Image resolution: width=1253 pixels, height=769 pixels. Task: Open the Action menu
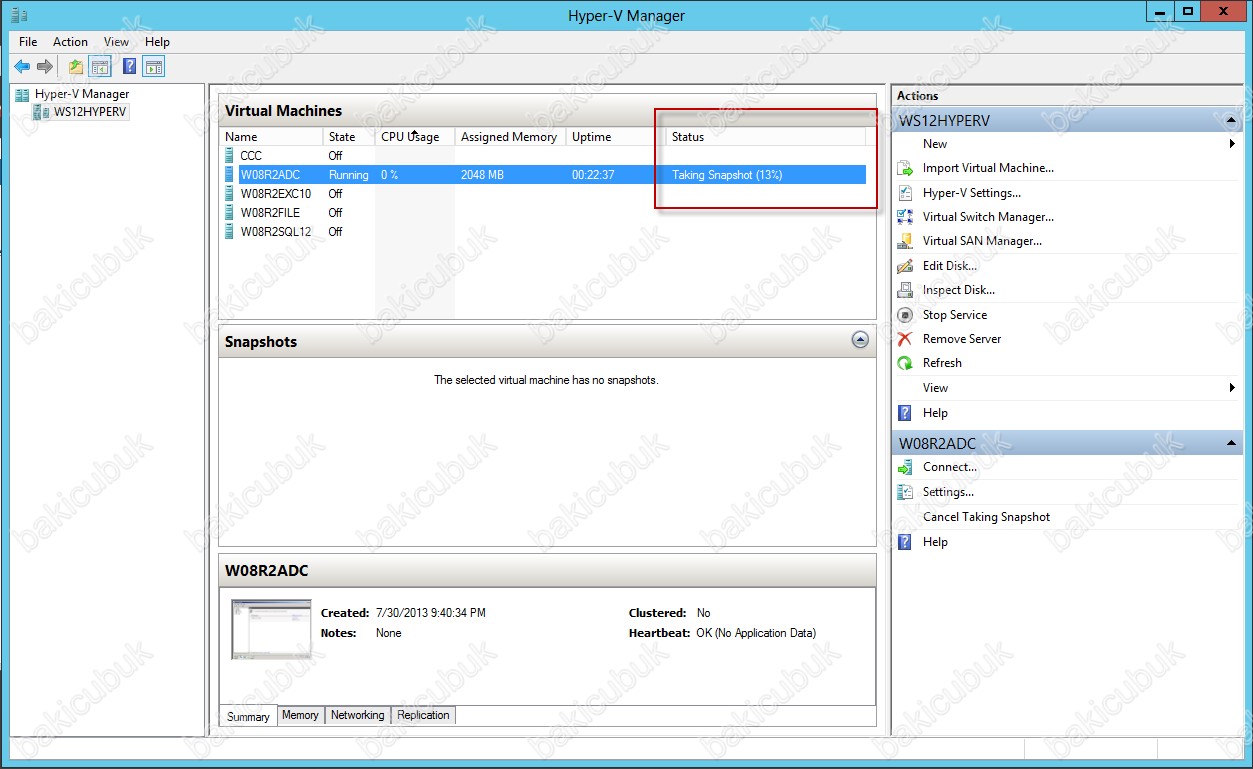(70, 42)
